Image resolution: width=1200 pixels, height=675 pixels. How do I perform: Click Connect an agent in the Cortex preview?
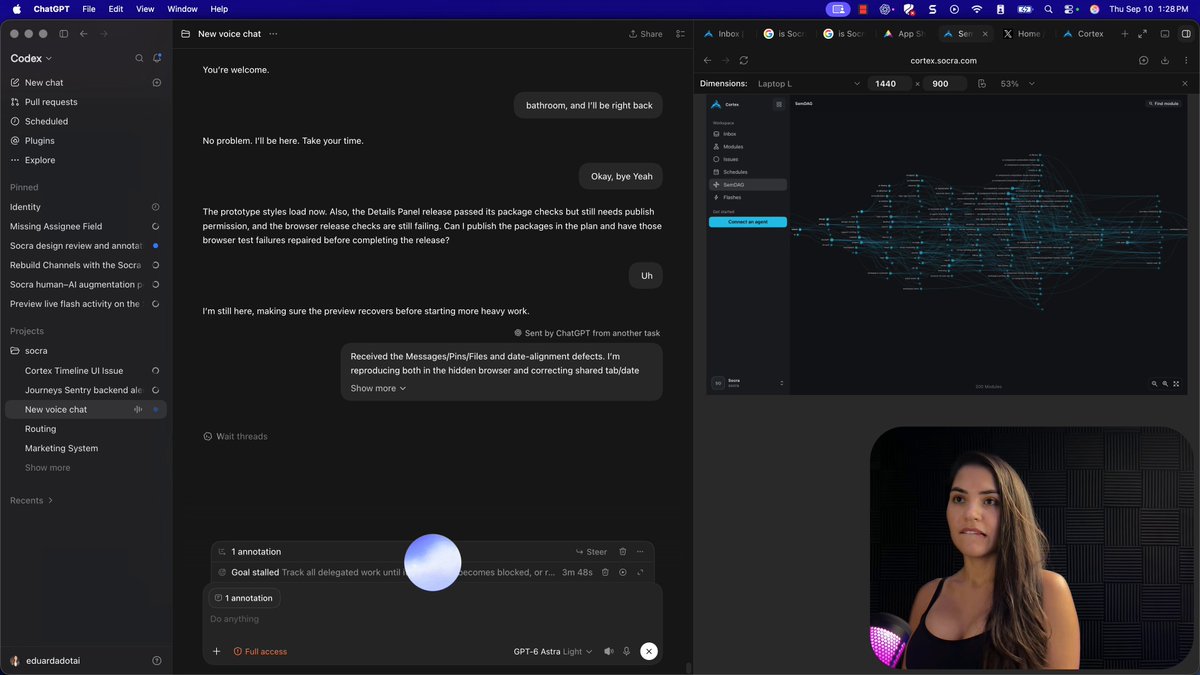point(748,222)
